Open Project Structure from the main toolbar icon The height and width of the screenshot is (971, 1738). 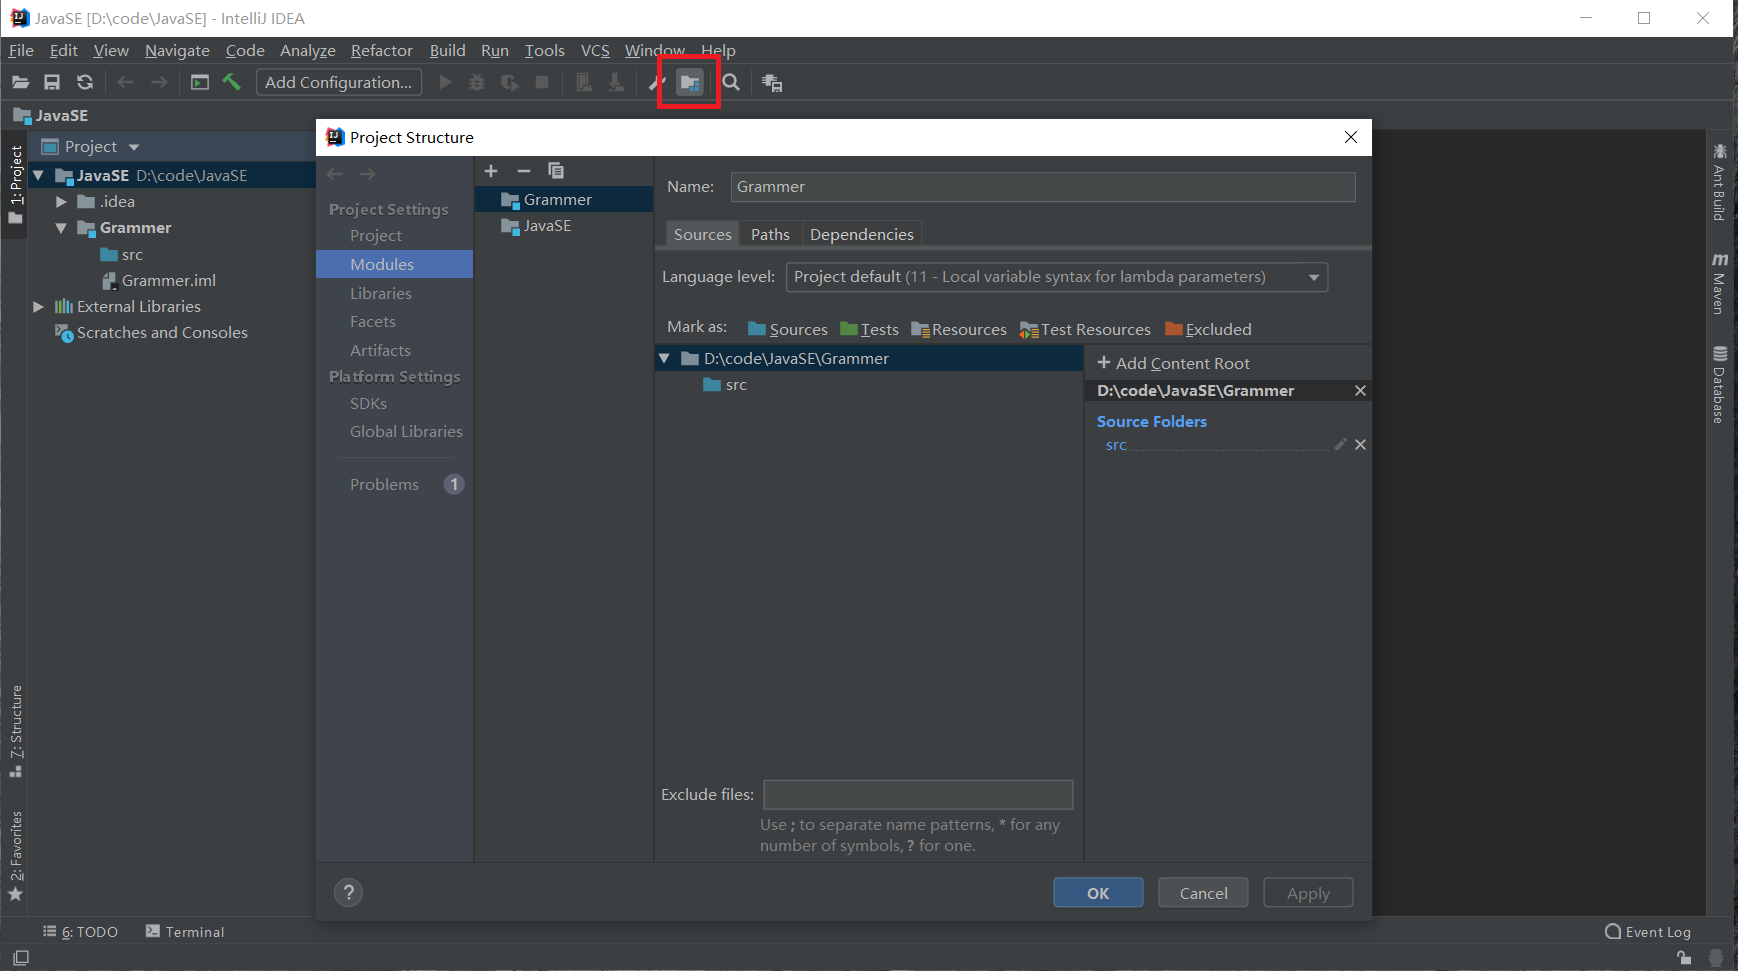(x=690, y=83)
